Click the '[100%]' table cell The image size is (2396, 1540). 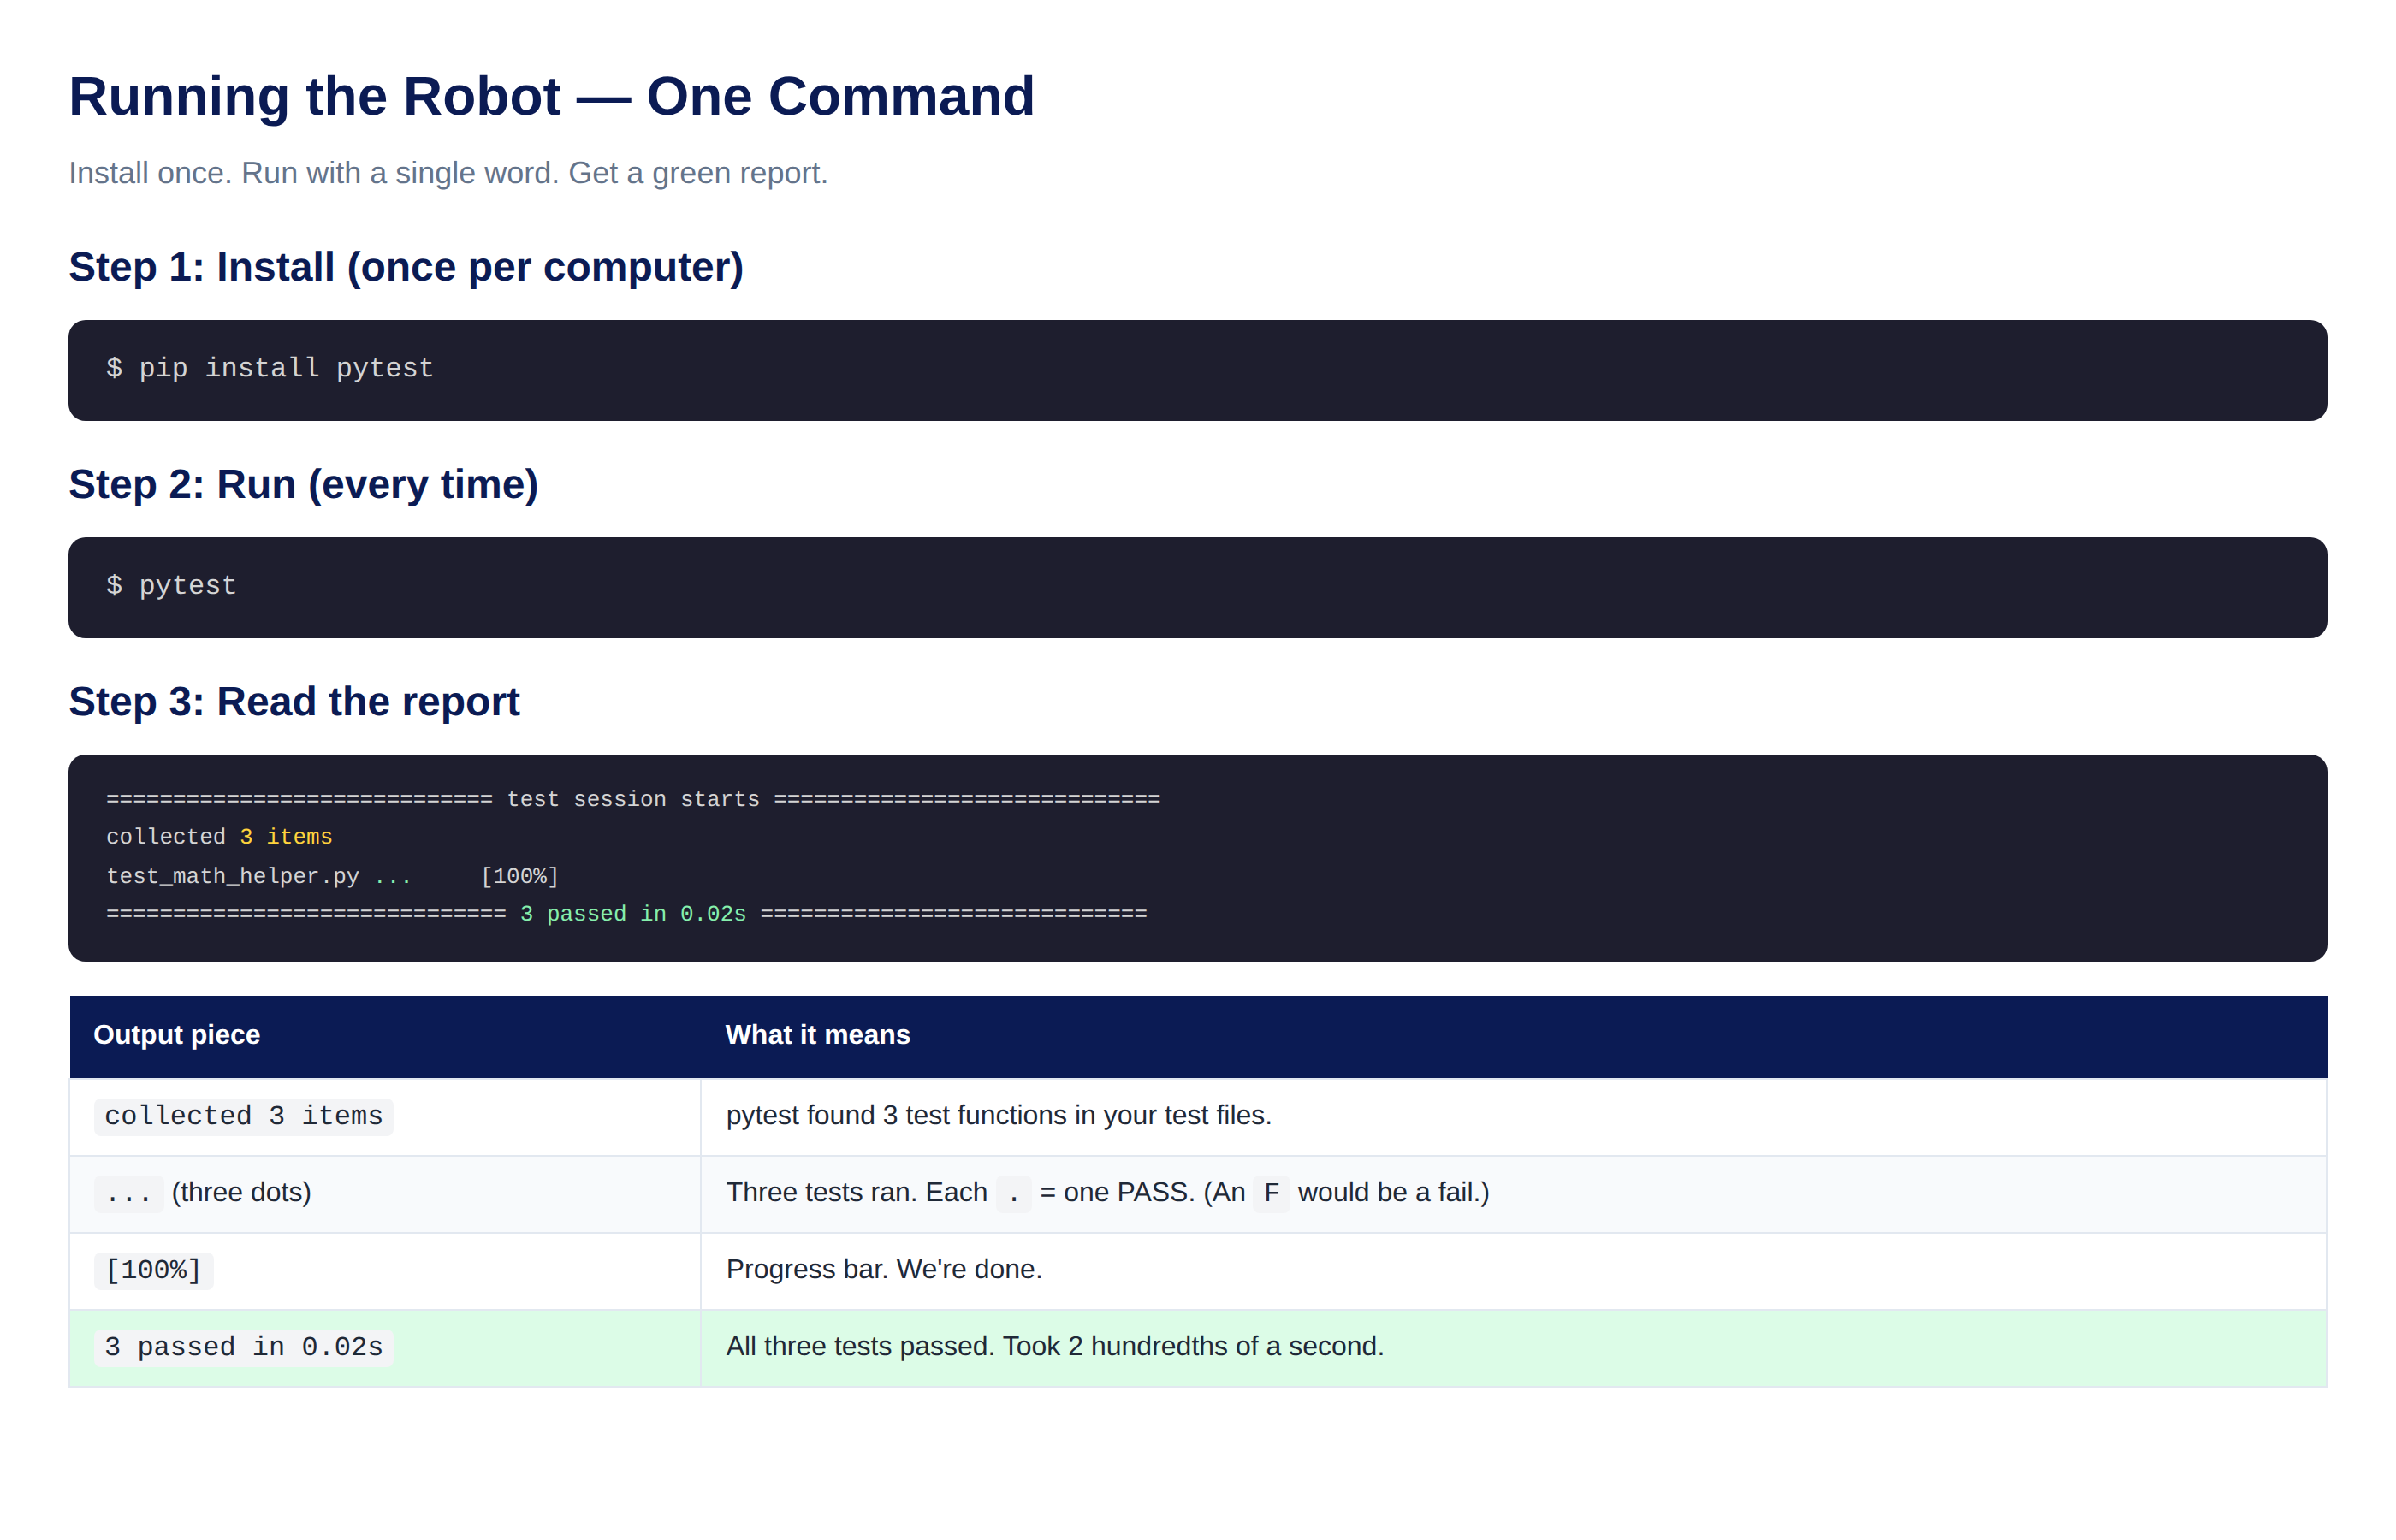click(385, 1271)
